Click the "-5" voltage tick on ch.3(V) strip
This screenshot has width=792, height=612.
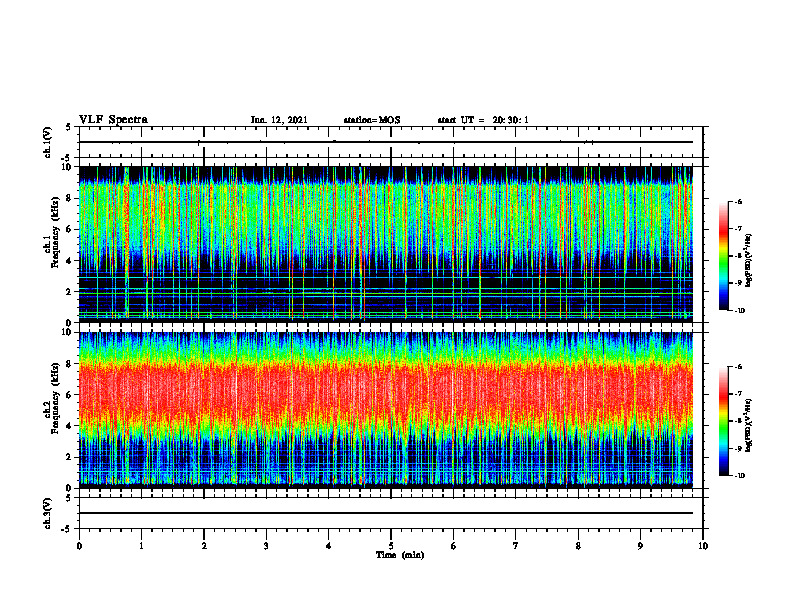67,529
